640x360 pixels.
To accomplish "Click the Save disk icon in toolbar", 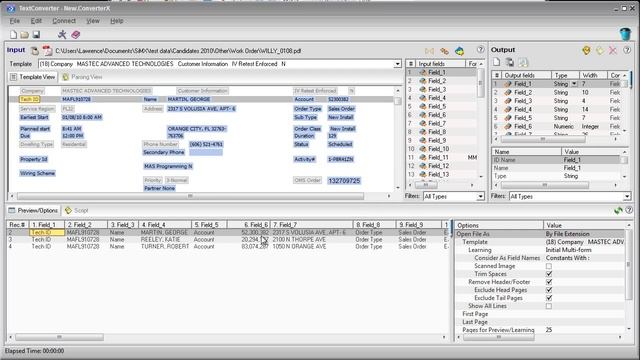I will tap(36, 35).
